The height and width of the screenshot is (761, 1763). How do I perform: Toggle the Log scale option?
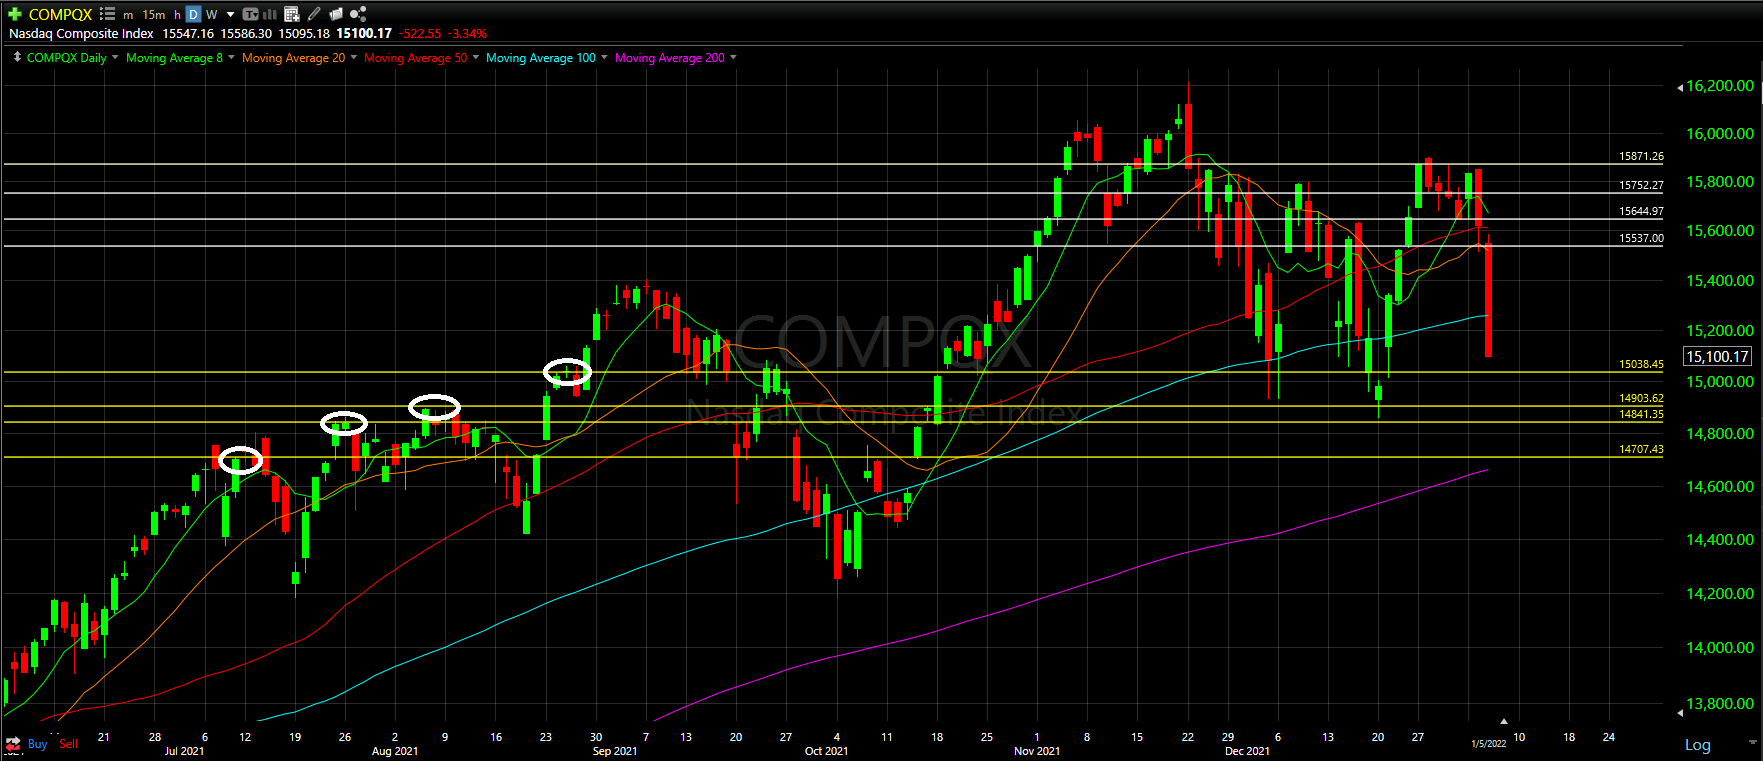click(1698, 745)
